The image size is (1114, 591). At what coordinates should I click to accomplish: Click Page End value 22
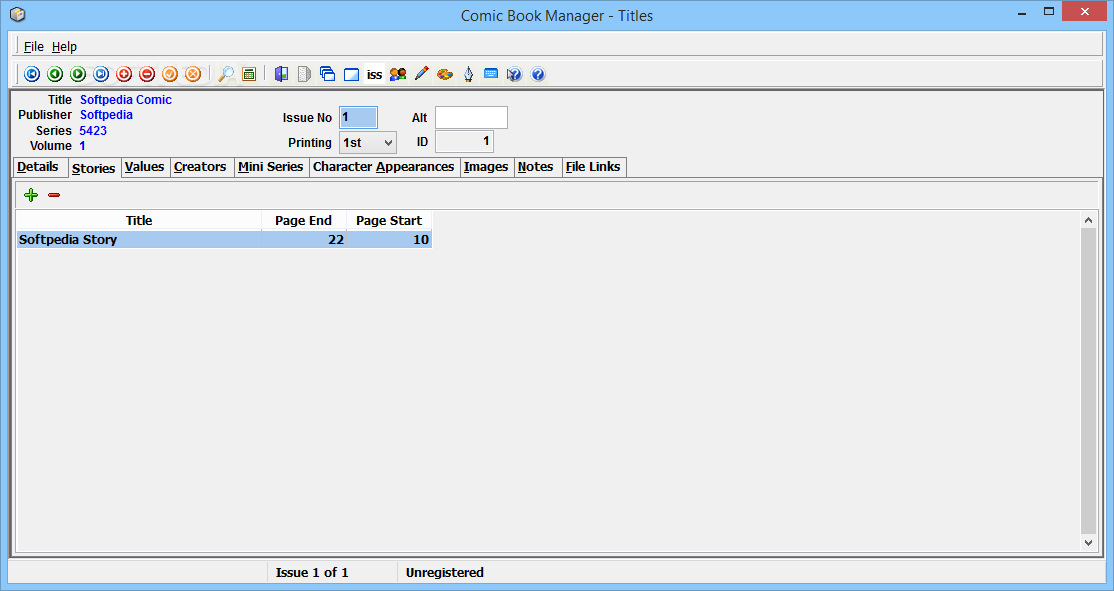(336, 239)
